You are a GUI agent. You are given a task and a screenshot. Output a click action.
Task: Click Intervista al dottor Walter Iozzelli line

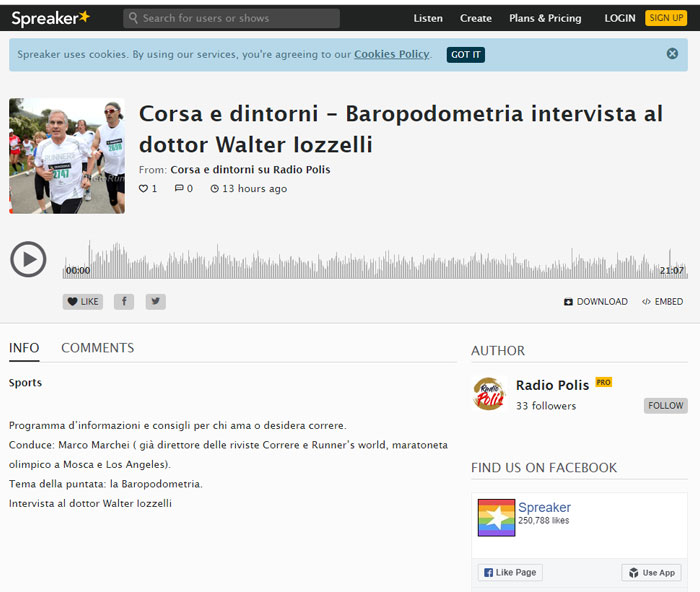90,504
